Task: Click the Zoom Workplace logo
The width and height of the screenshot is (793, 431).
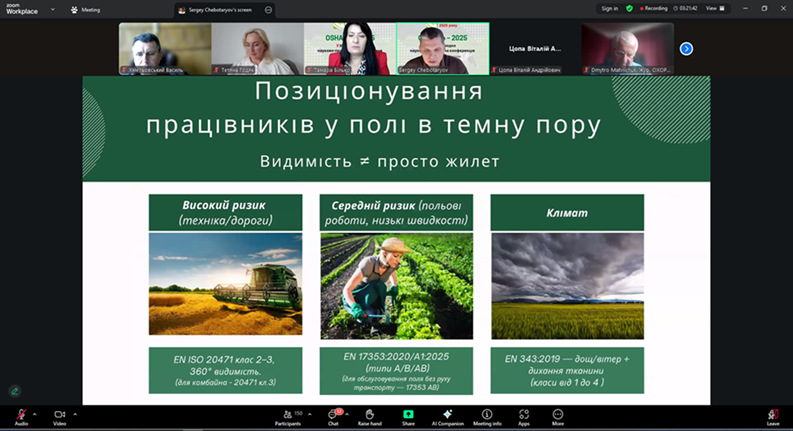Action: 22,9
